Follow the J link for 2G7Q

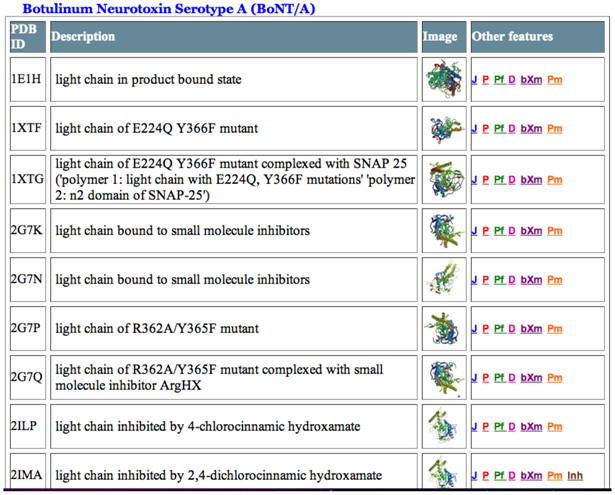tap(475, 378)
